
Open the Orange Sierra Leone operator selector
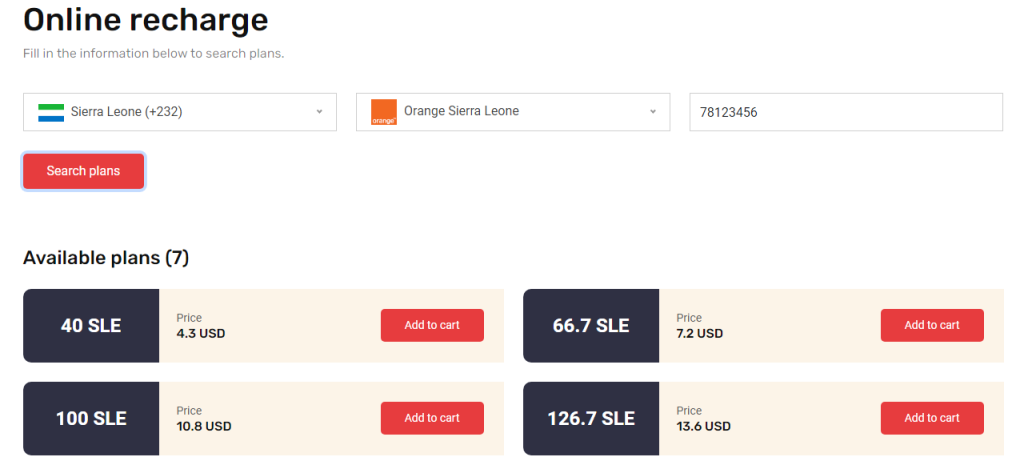pyautogui.click(x=513, y=112)
